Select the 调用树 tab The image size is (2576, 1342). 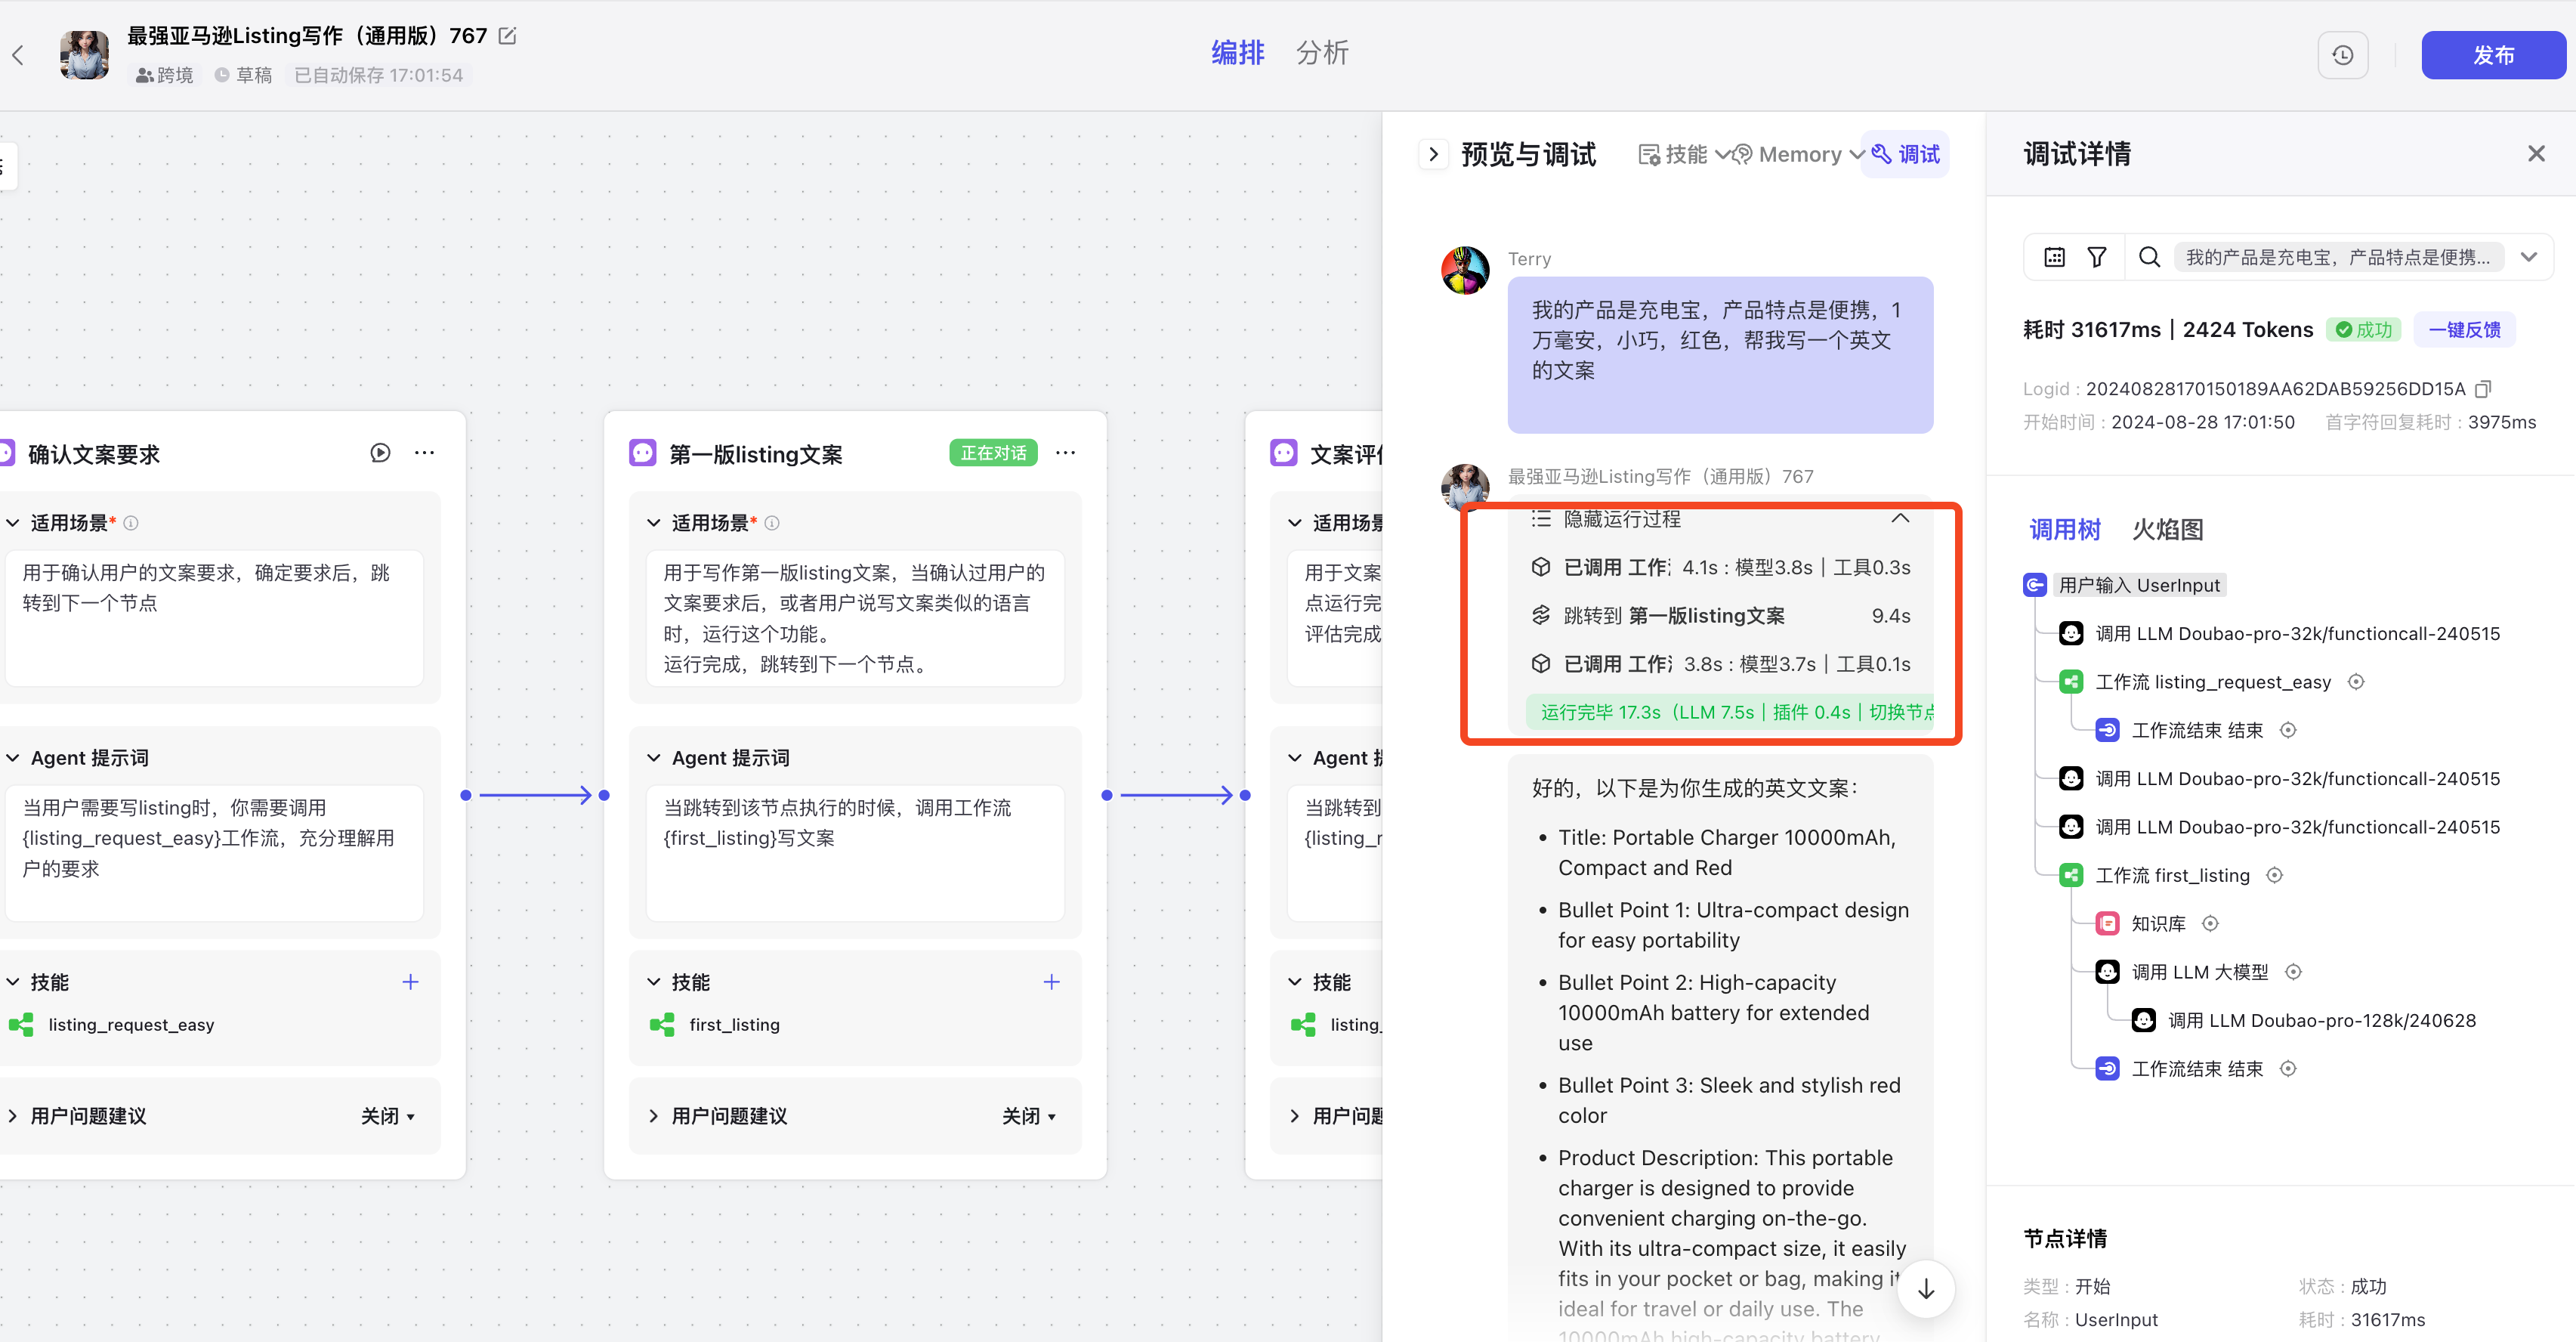tap(2064, 529)
